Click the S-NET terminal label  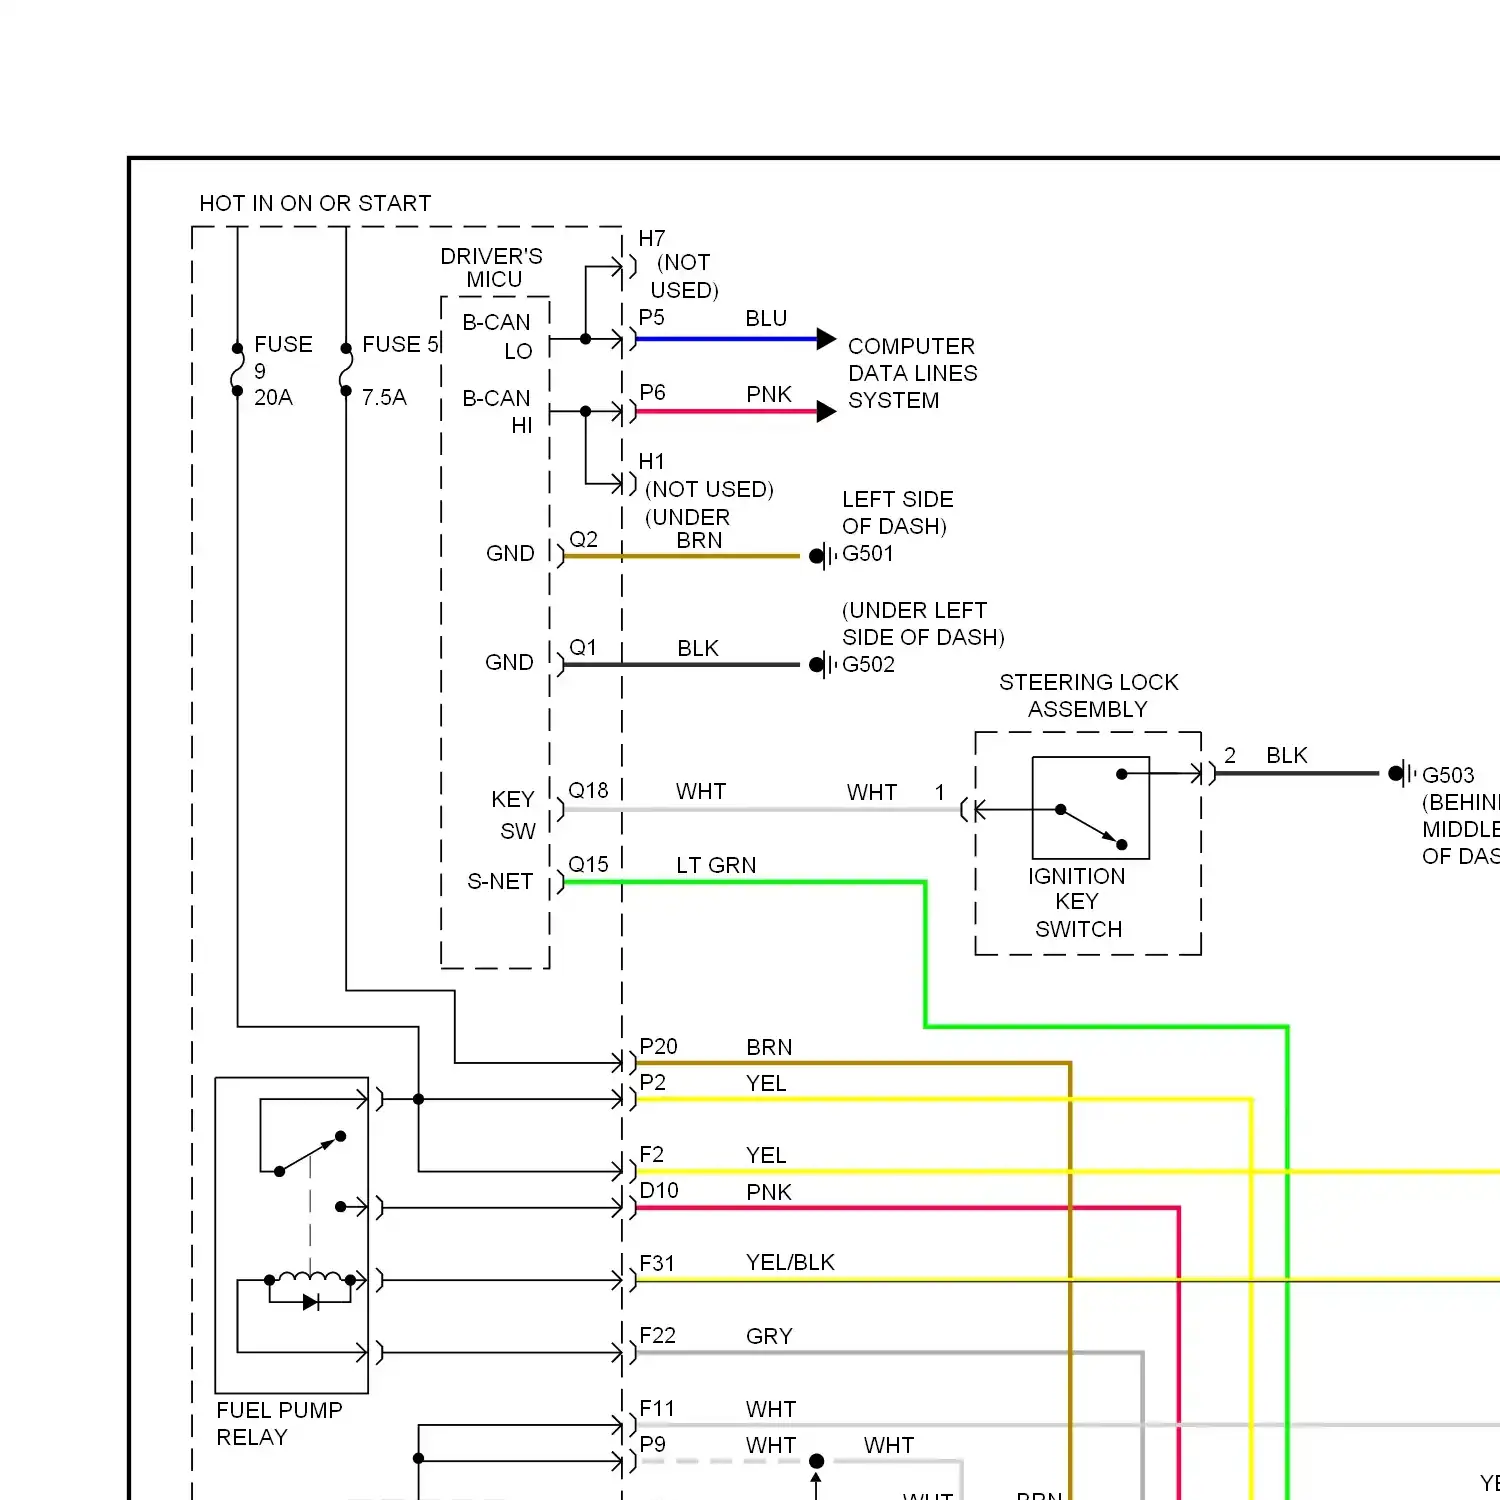point(500,881)
